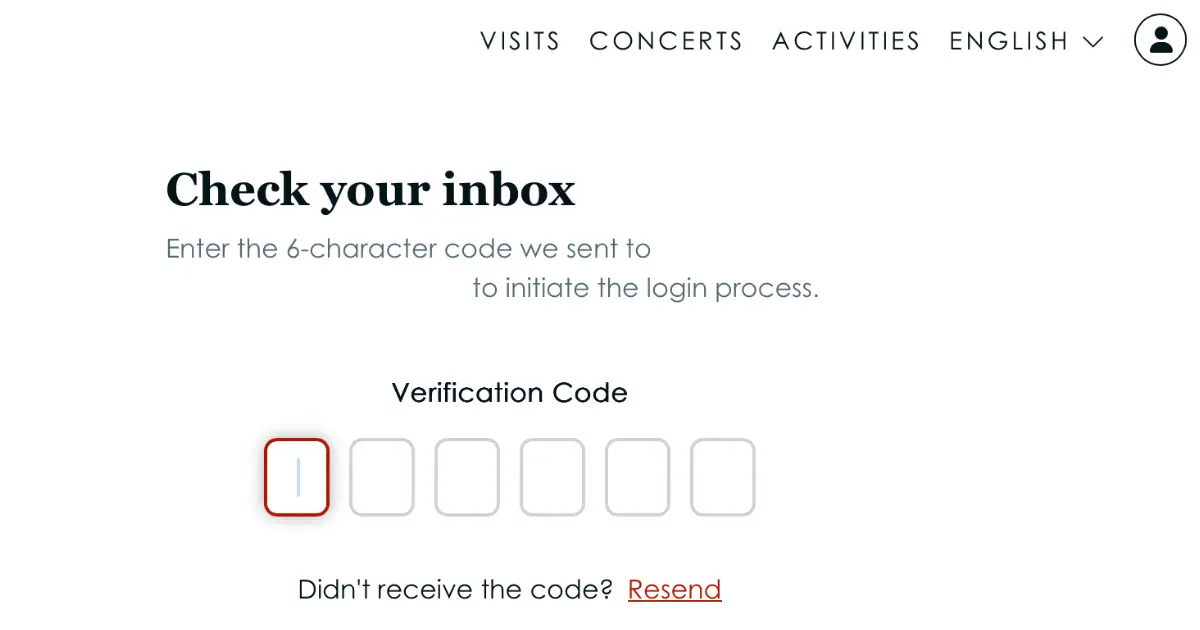Screen dimensions: 1200x630
Task: Open the user account profile icon
Action: [x=1160, y=40]
